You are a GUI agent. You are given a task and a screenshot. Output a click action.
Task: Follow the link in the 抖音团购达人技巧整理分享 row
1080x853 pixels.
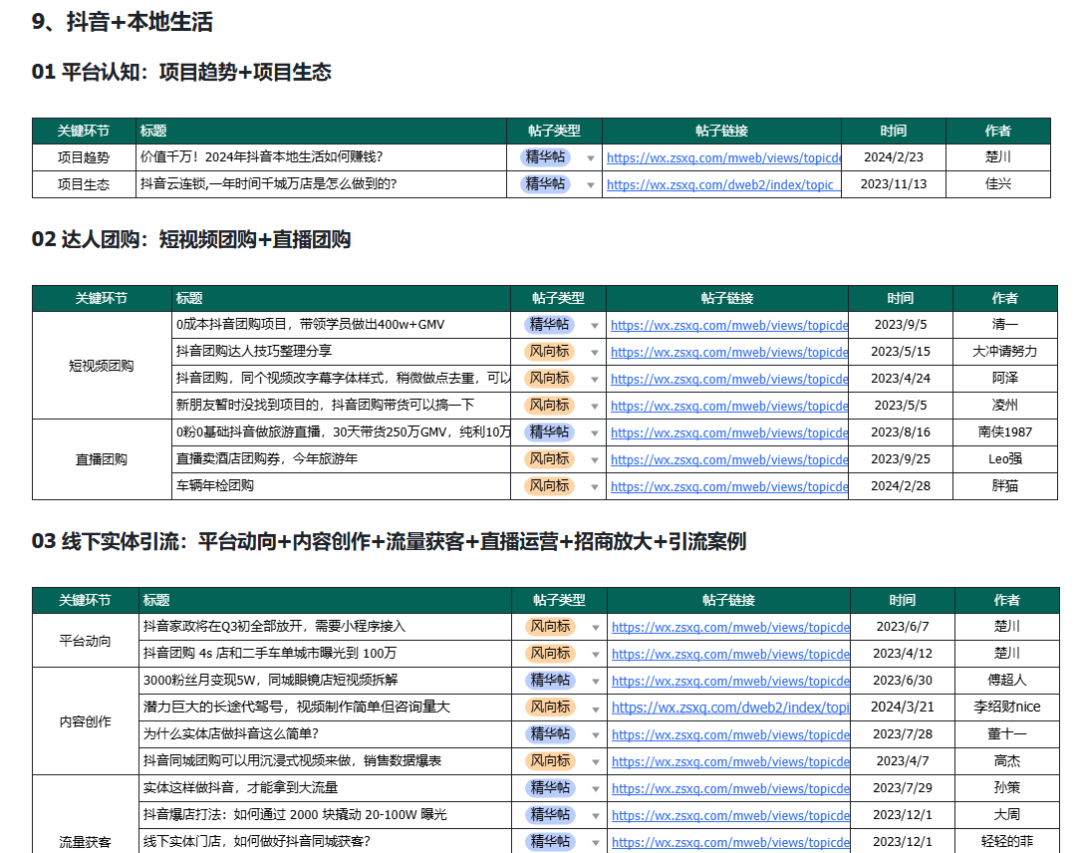729,352
